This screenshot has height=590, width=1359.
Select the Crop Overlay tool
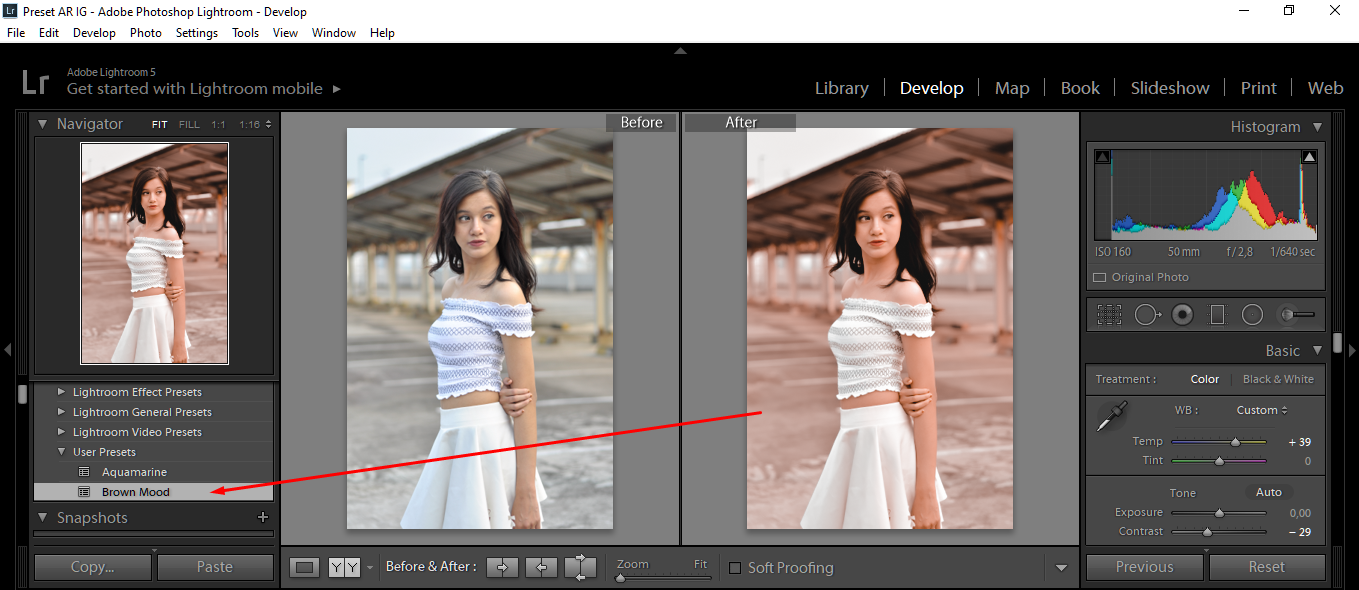tap(1109, 315)
